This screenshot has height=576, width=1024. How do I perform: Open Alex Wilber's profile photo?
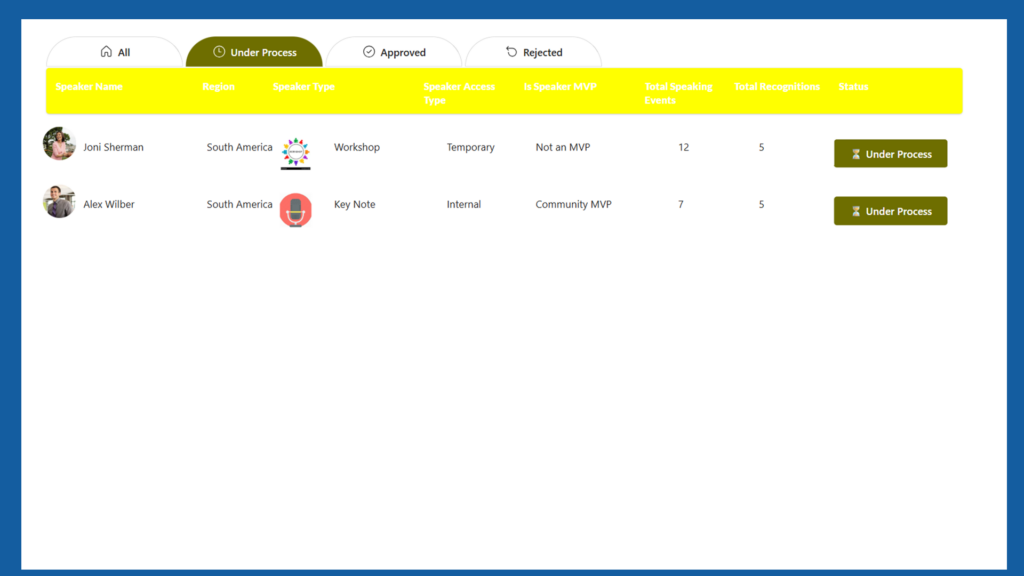59,201
